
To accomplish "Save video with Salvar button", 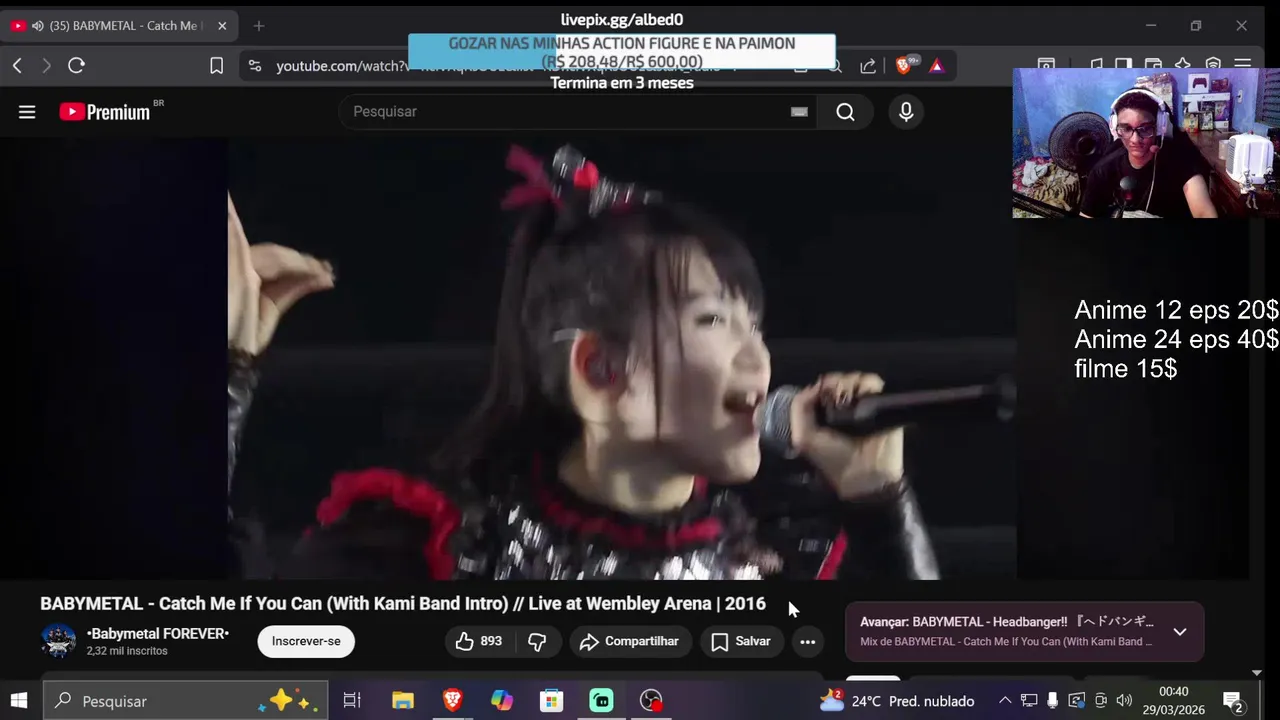I will pyautogui.click(x=741, y=642).
